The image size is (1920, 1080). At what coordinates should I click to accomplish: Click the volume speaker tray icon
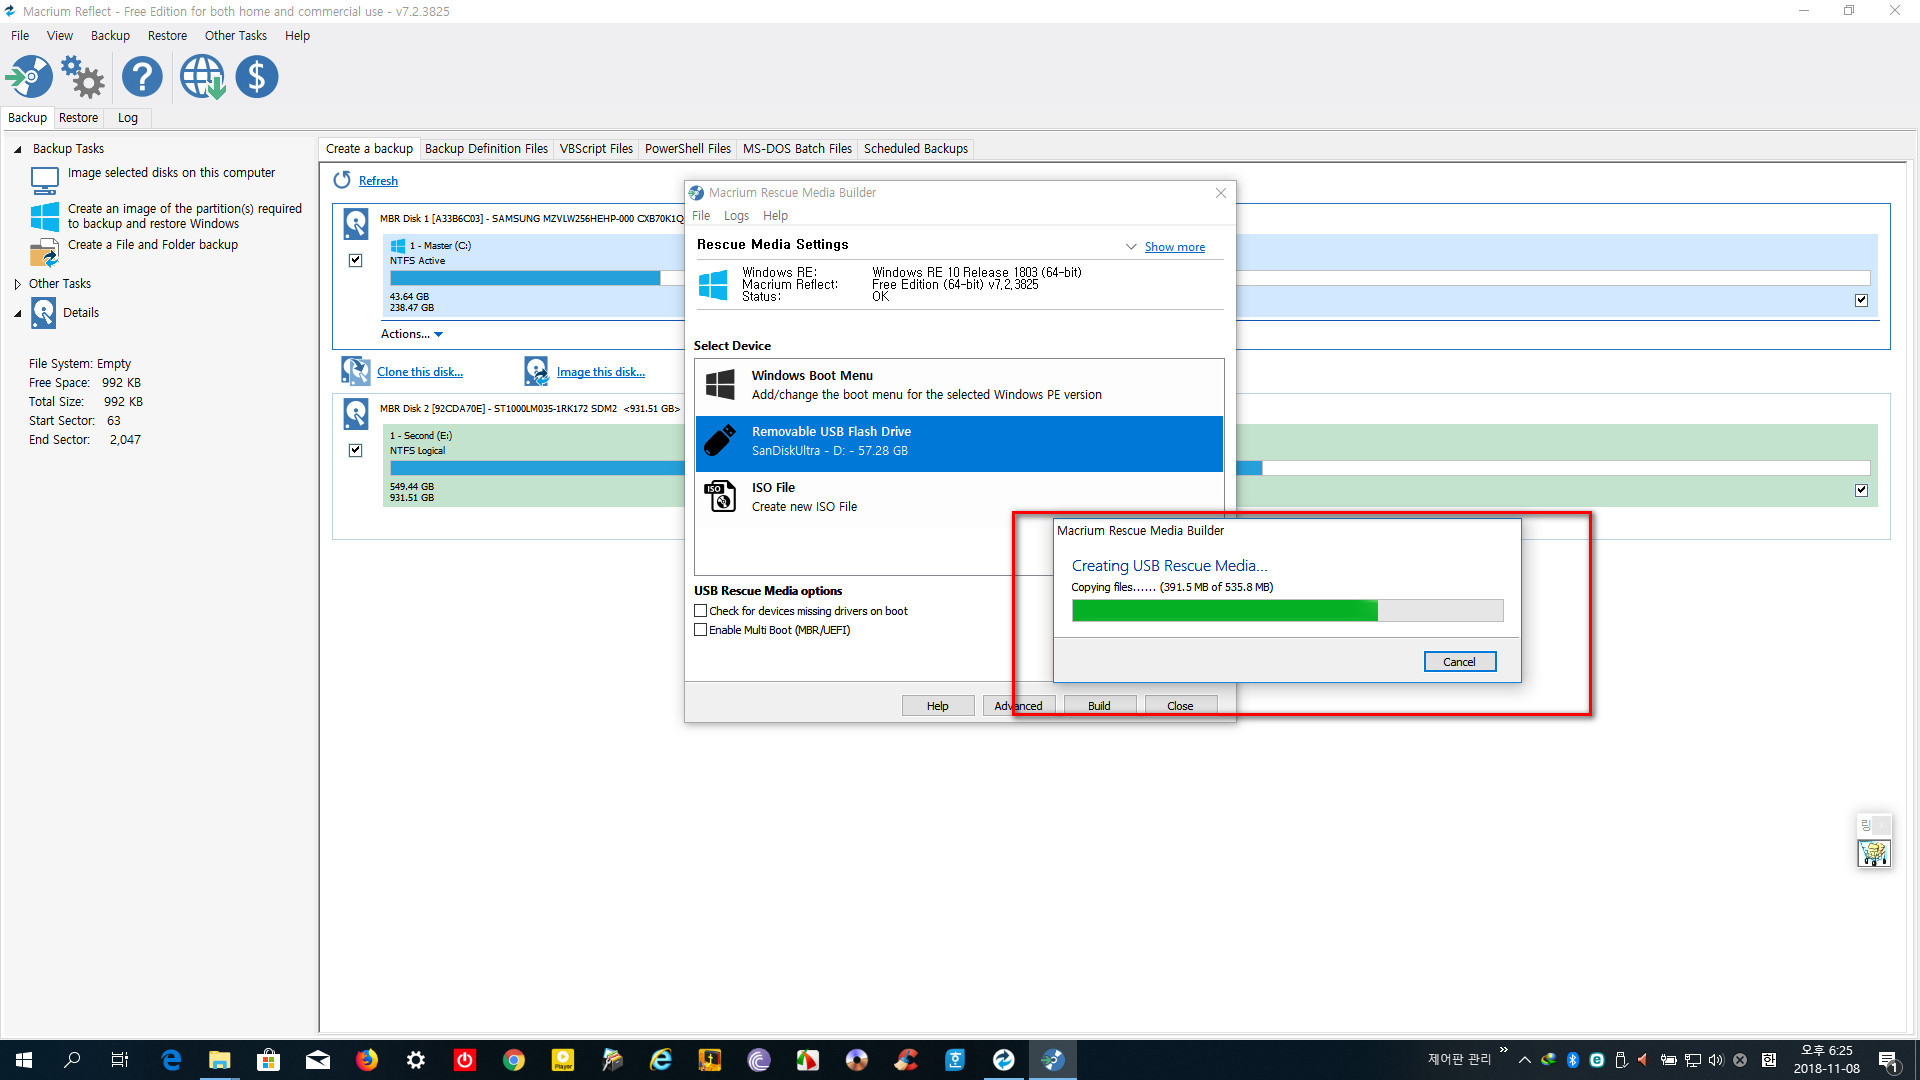[1716, 1060]
